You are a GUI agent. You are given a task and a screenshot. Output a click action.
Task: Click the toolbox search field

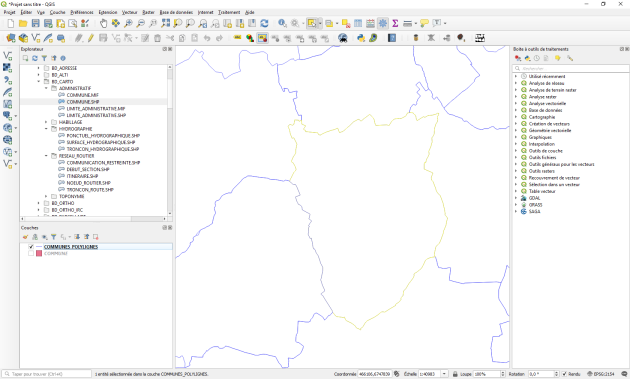coord(571,68)
